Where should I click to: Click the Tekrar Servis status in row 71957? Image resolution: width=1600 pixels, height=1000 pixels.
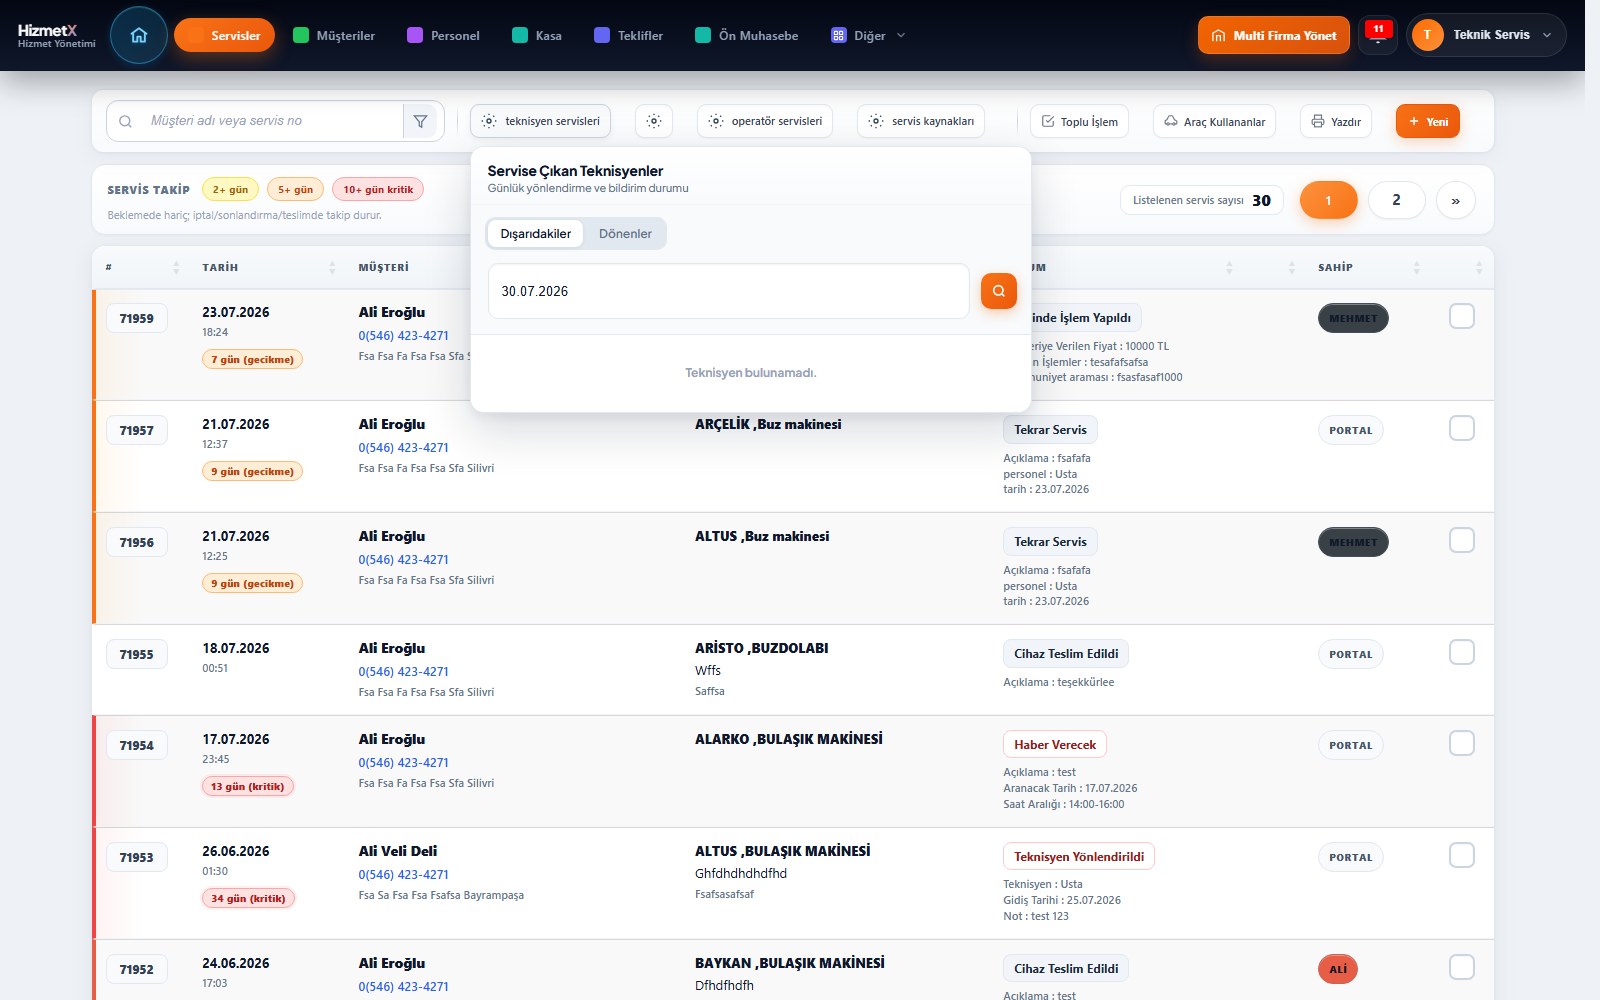[1050, 430]
